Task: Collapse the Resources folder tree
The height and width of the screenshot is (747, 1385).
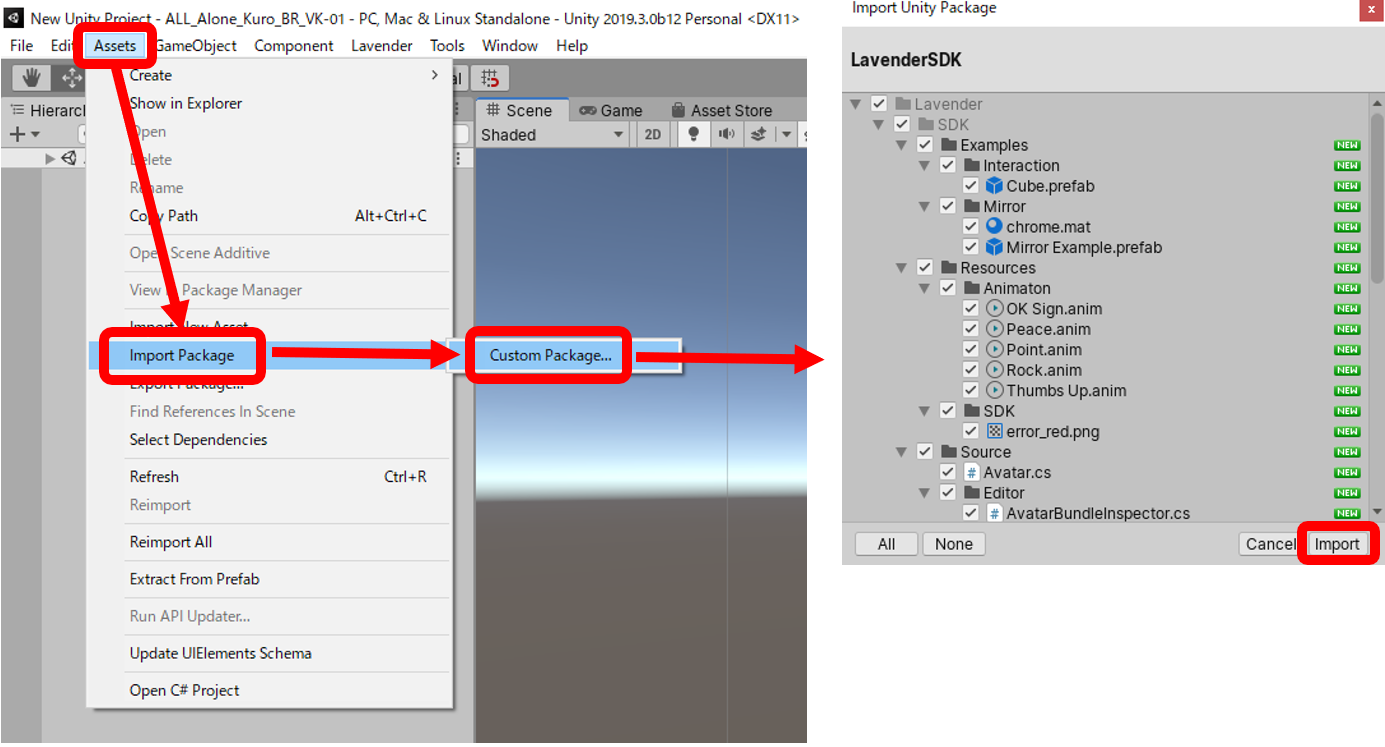Action: click(x=902, y=268)
